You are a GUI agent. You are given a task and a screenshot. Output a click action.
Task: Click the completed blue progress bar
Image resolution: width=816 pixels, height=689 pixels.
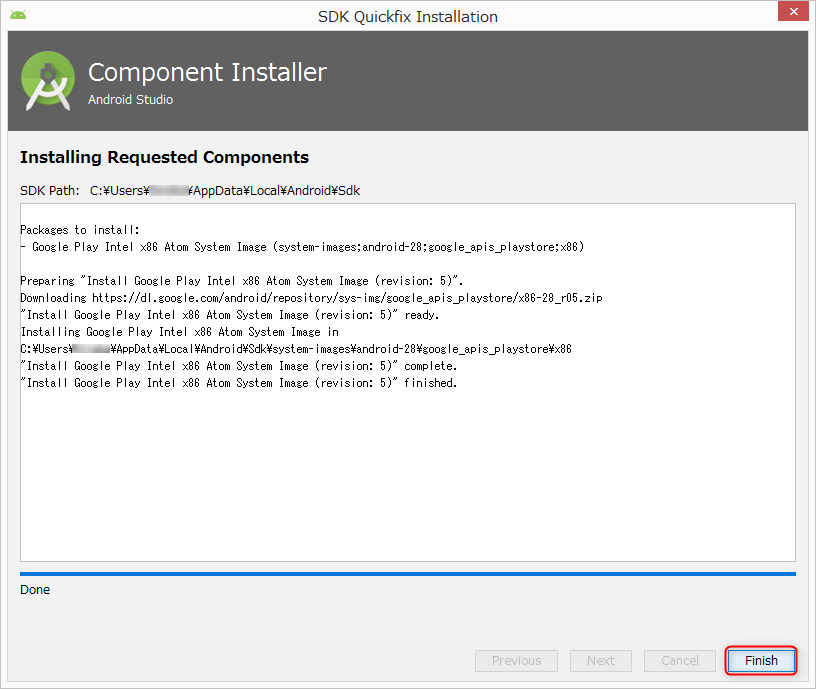coord(407,574)
